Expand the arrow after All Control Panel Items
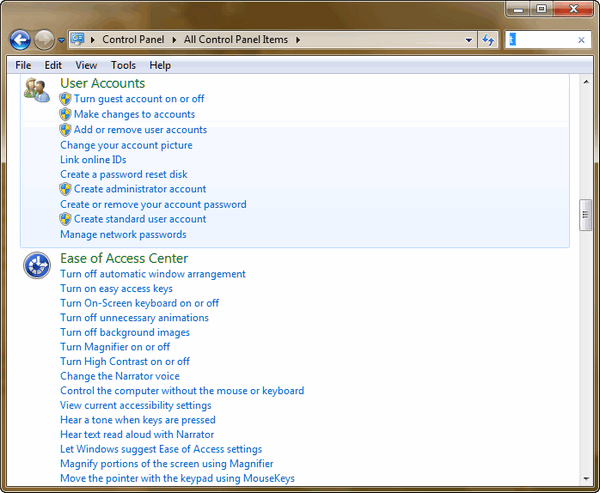This screenshot has height=493, width=600. coord(298,39)
